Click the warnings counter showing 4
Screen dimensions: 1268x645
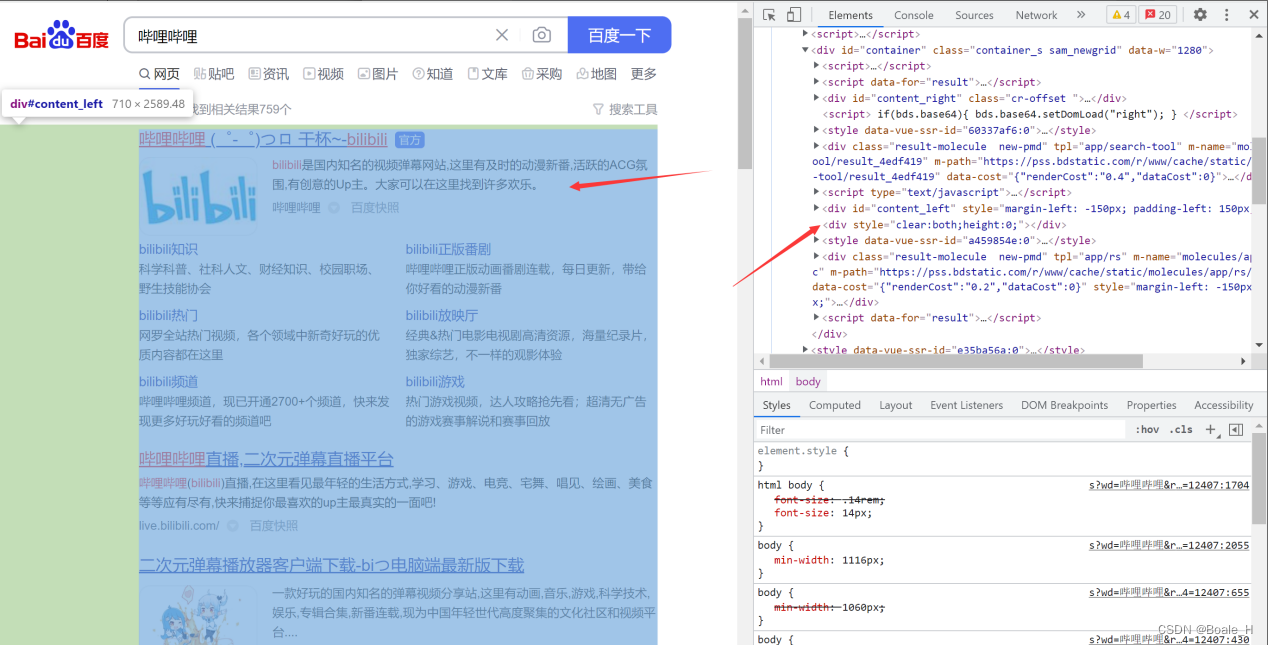(1120, 15)
